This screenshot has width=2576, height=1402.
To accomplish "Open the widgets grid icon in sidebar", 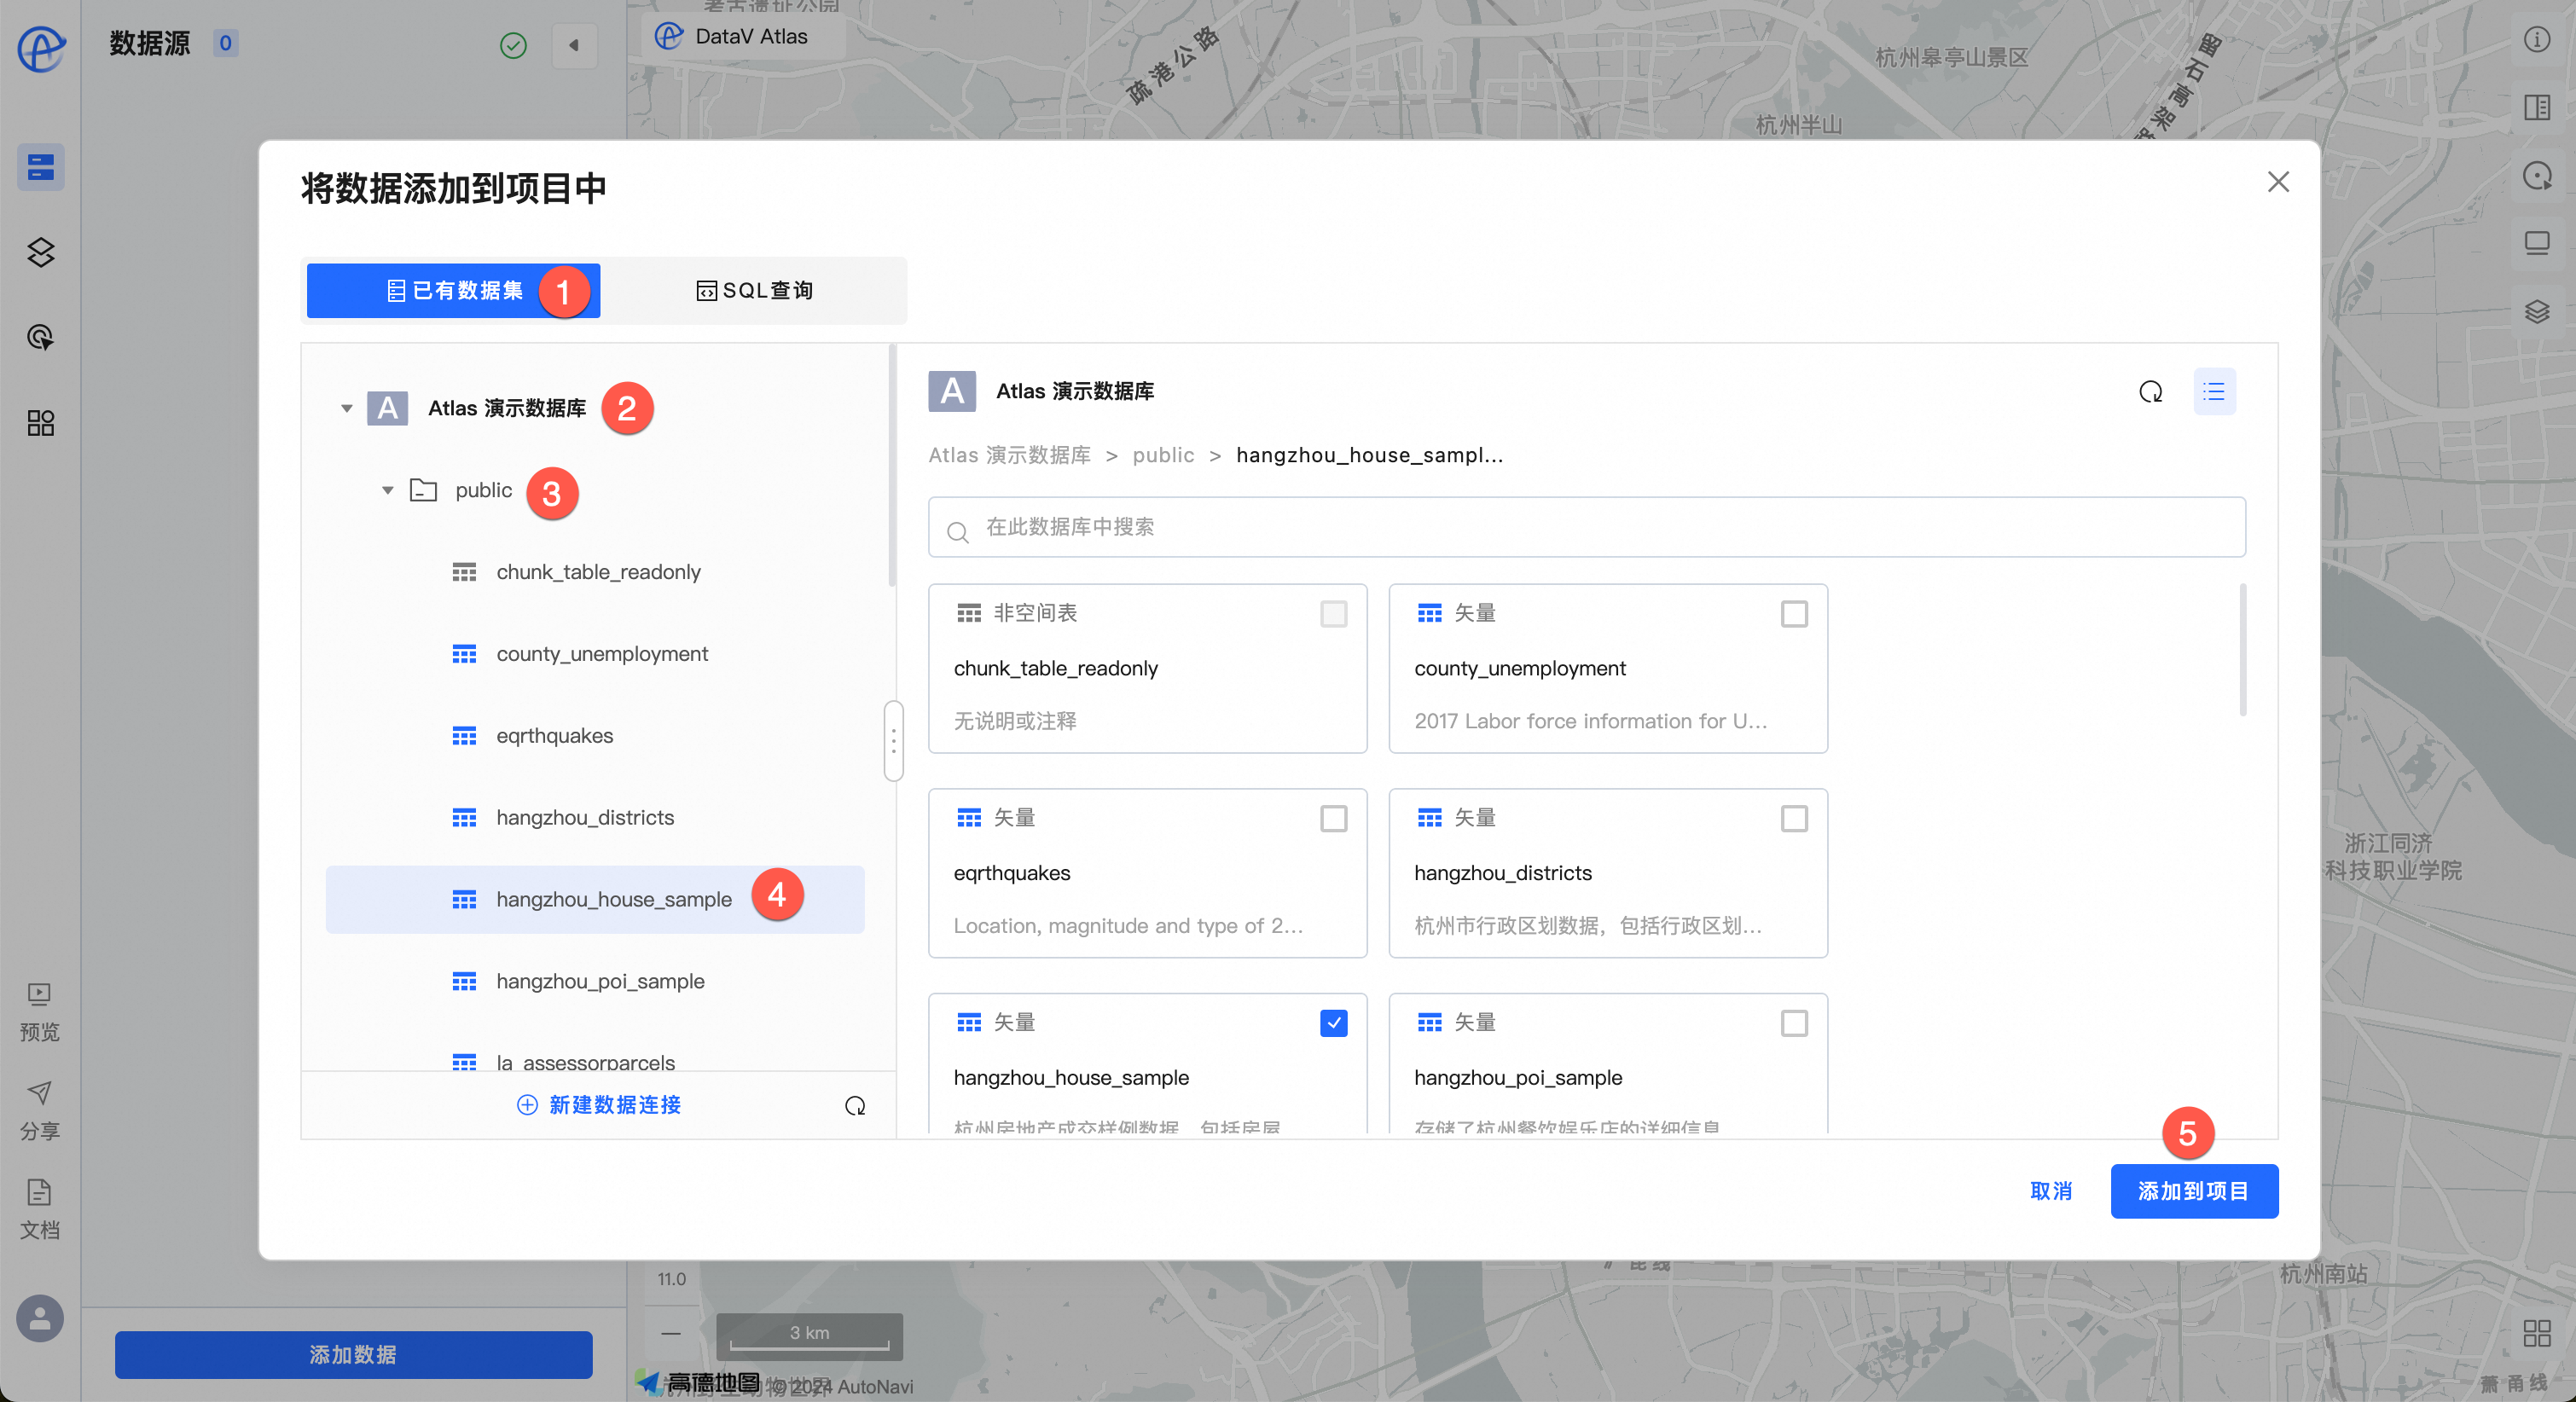I will 41,423.
